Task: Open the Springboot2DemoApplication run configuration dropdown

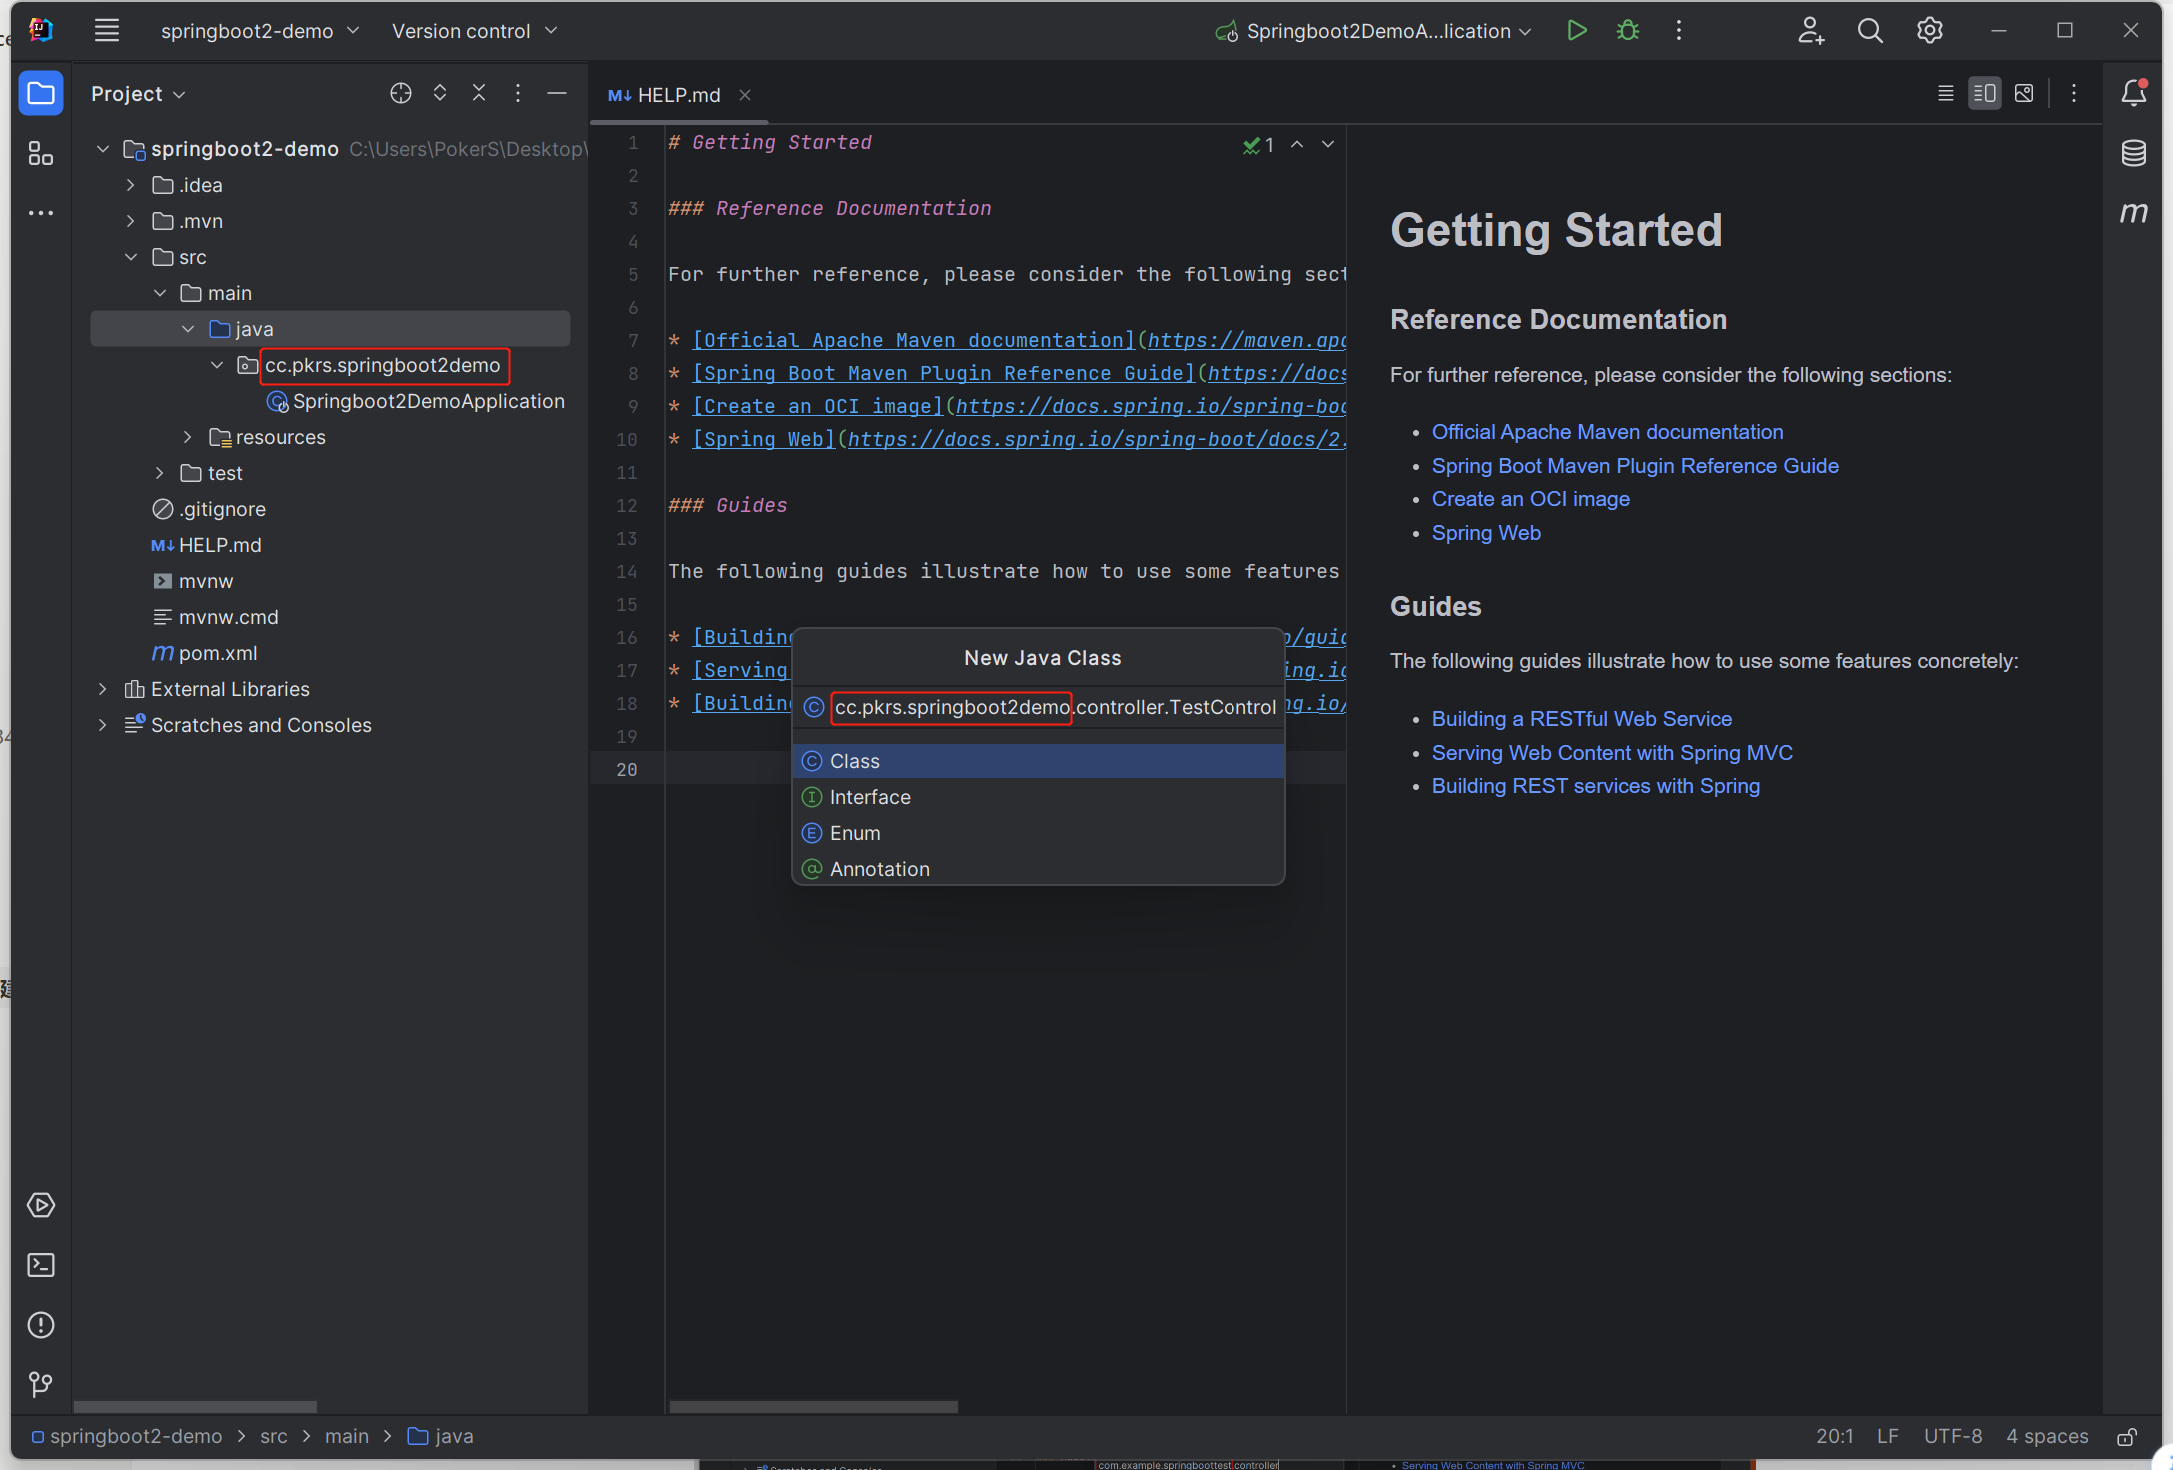Action: [1373, 31]
